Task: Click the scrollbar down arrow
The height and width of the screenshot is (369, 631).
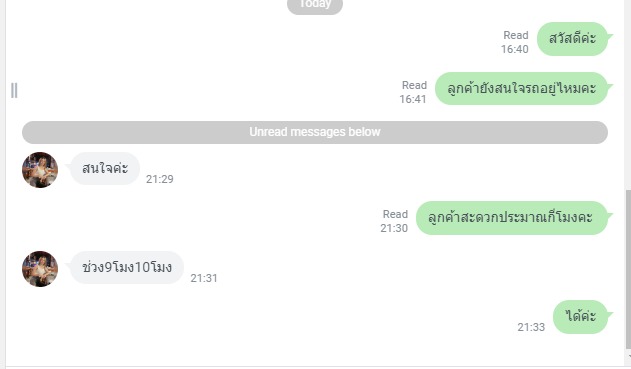Action: [628, 357]
